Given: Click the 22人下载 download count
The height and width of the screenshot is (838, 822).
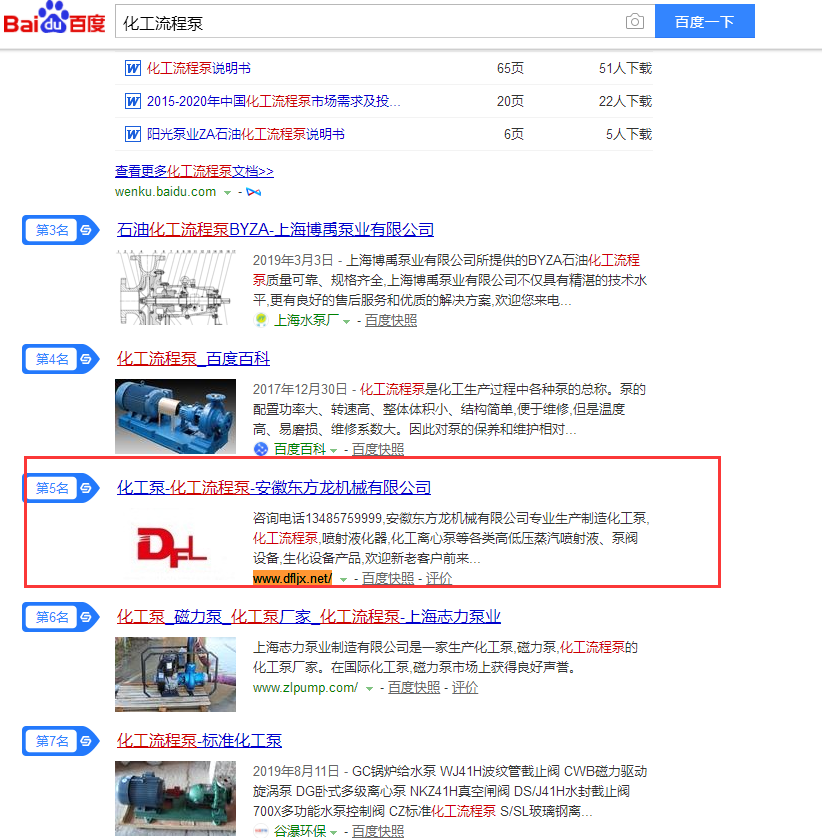Looking at the screenshot, I should point(625,101).
